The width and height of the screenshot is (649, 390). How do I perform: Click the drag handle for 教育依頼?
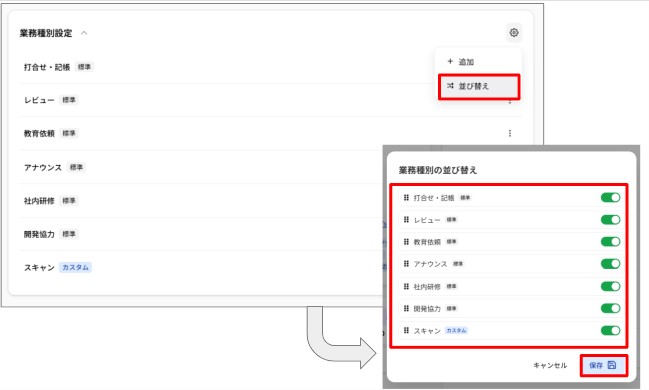[406, 242]
